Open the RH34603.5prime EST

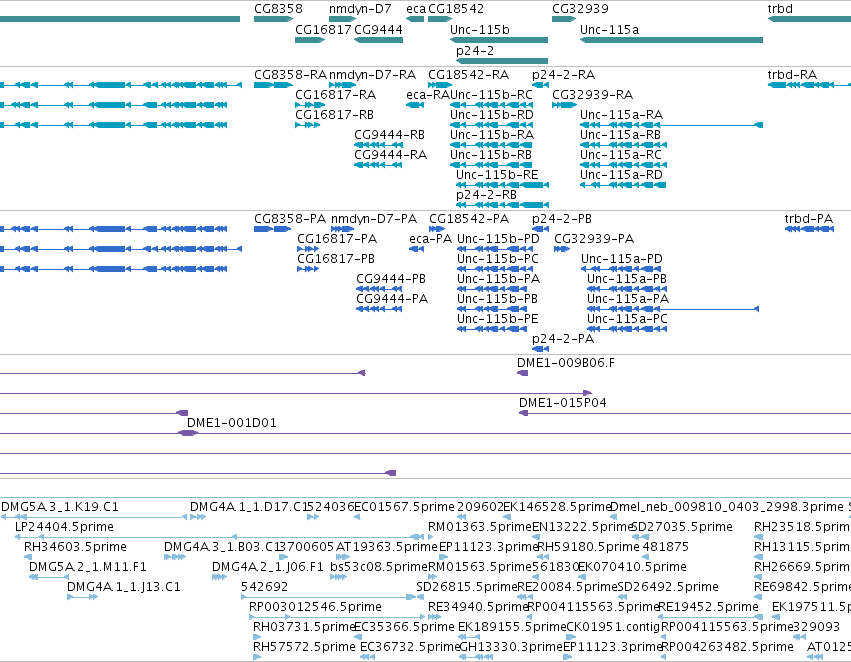point(27,557)
